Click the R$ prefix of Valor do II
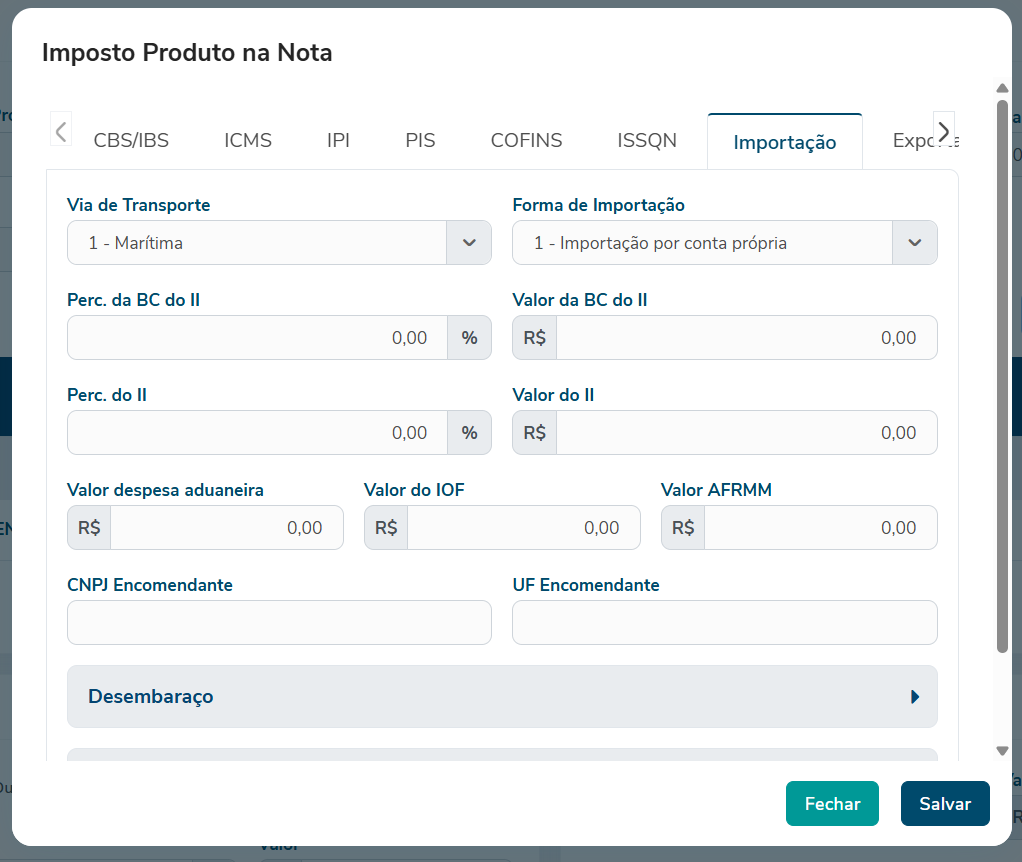This screenshot has height=862, width=1022. (534, 433)
